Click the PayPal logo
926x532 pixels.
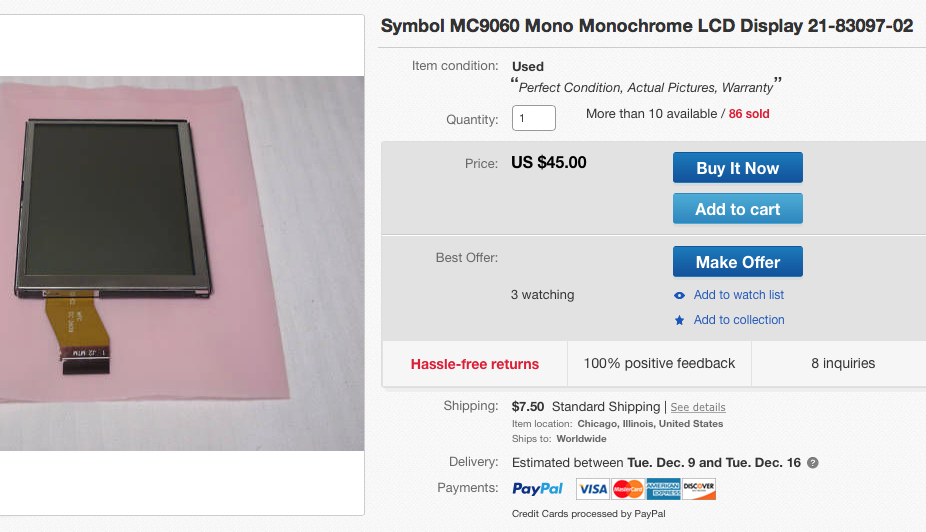[538, 489]
